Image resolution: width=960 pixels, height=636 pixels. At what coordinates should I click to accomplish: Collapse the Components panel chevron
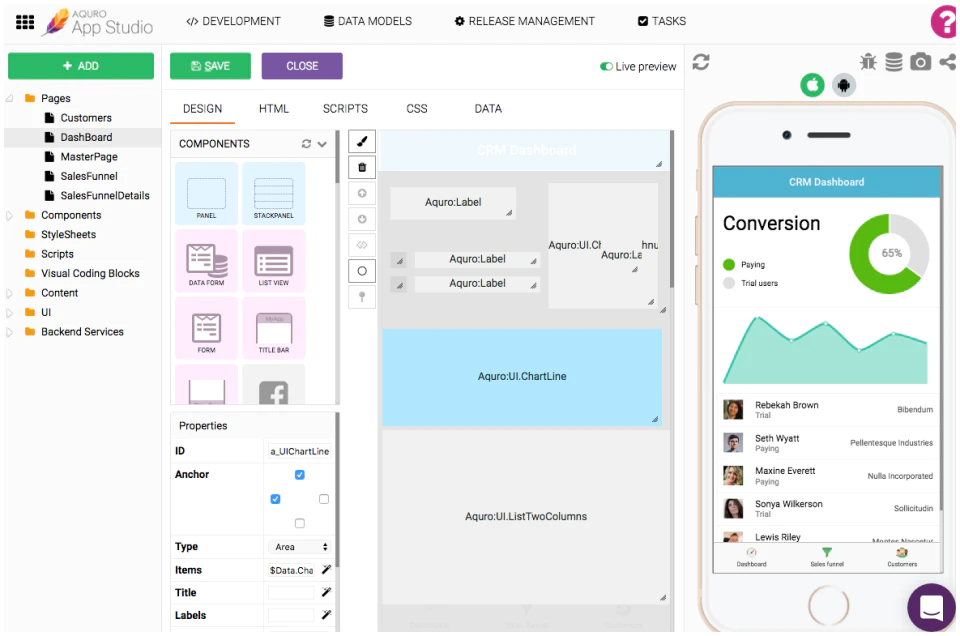322,144
